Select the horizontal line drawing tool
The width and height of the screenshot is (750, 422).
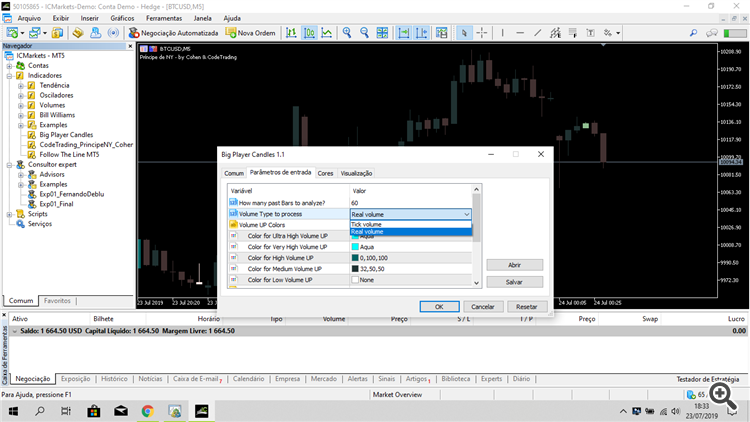(520, 33)
